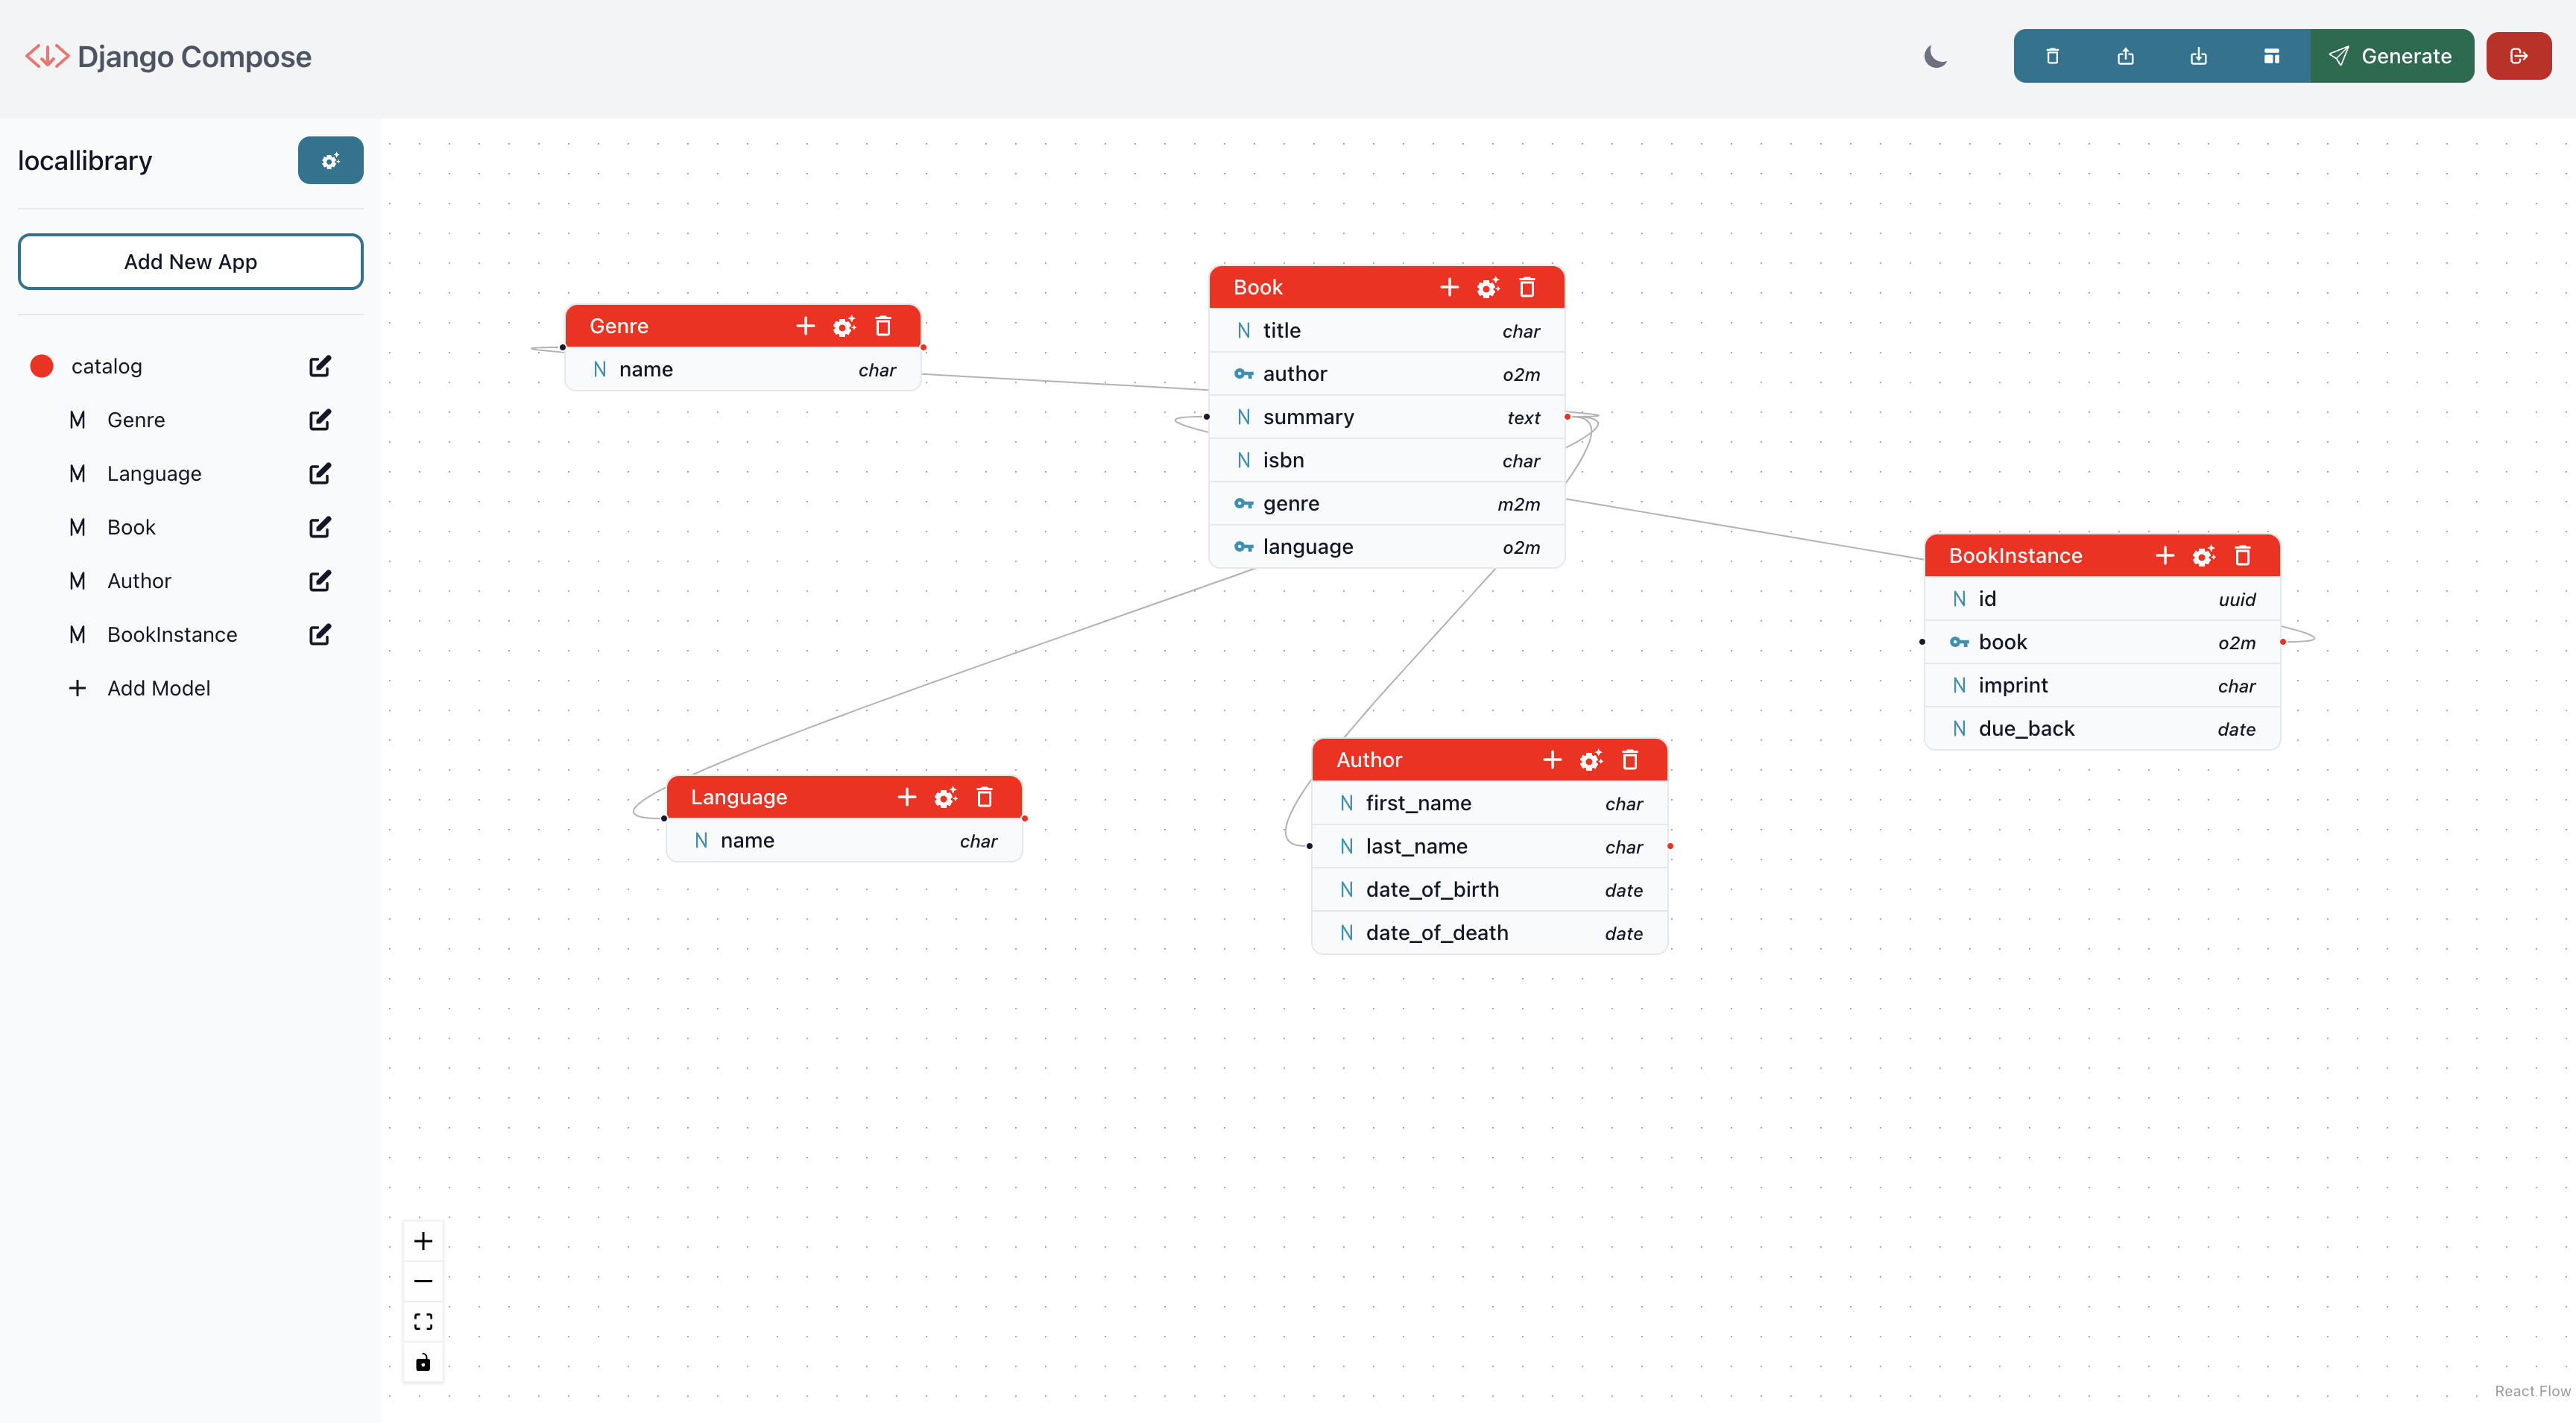This screenshot has width=2576, height=1423.
Task: Select Add Model in the sidebar
Action: coord(158,688)
